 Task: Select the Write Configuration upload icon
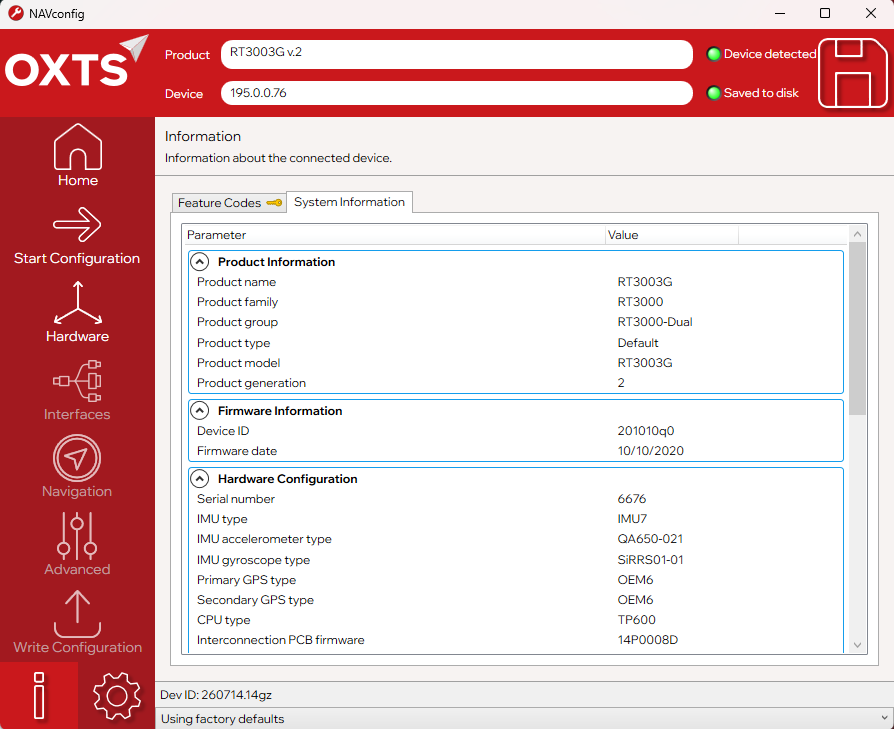coord(77,614)
